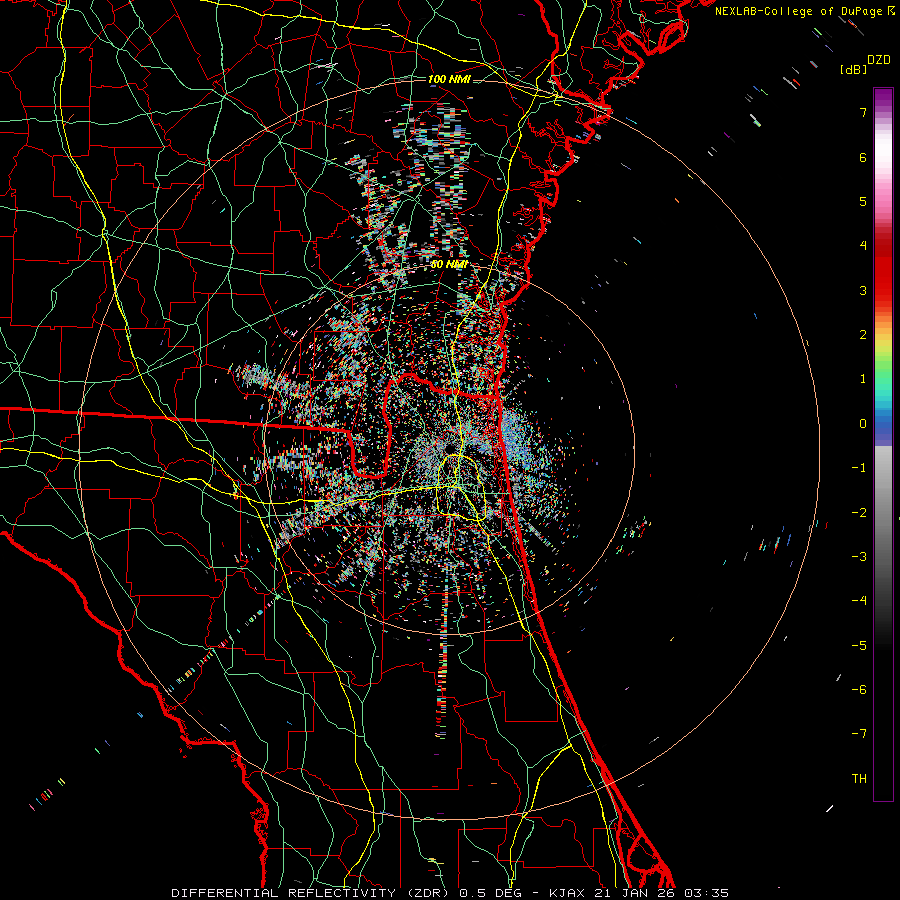The height and width of the screenshot is (900, 900).
Task: Pick the purple top of the color bar
Action: (x=883, y=96)
